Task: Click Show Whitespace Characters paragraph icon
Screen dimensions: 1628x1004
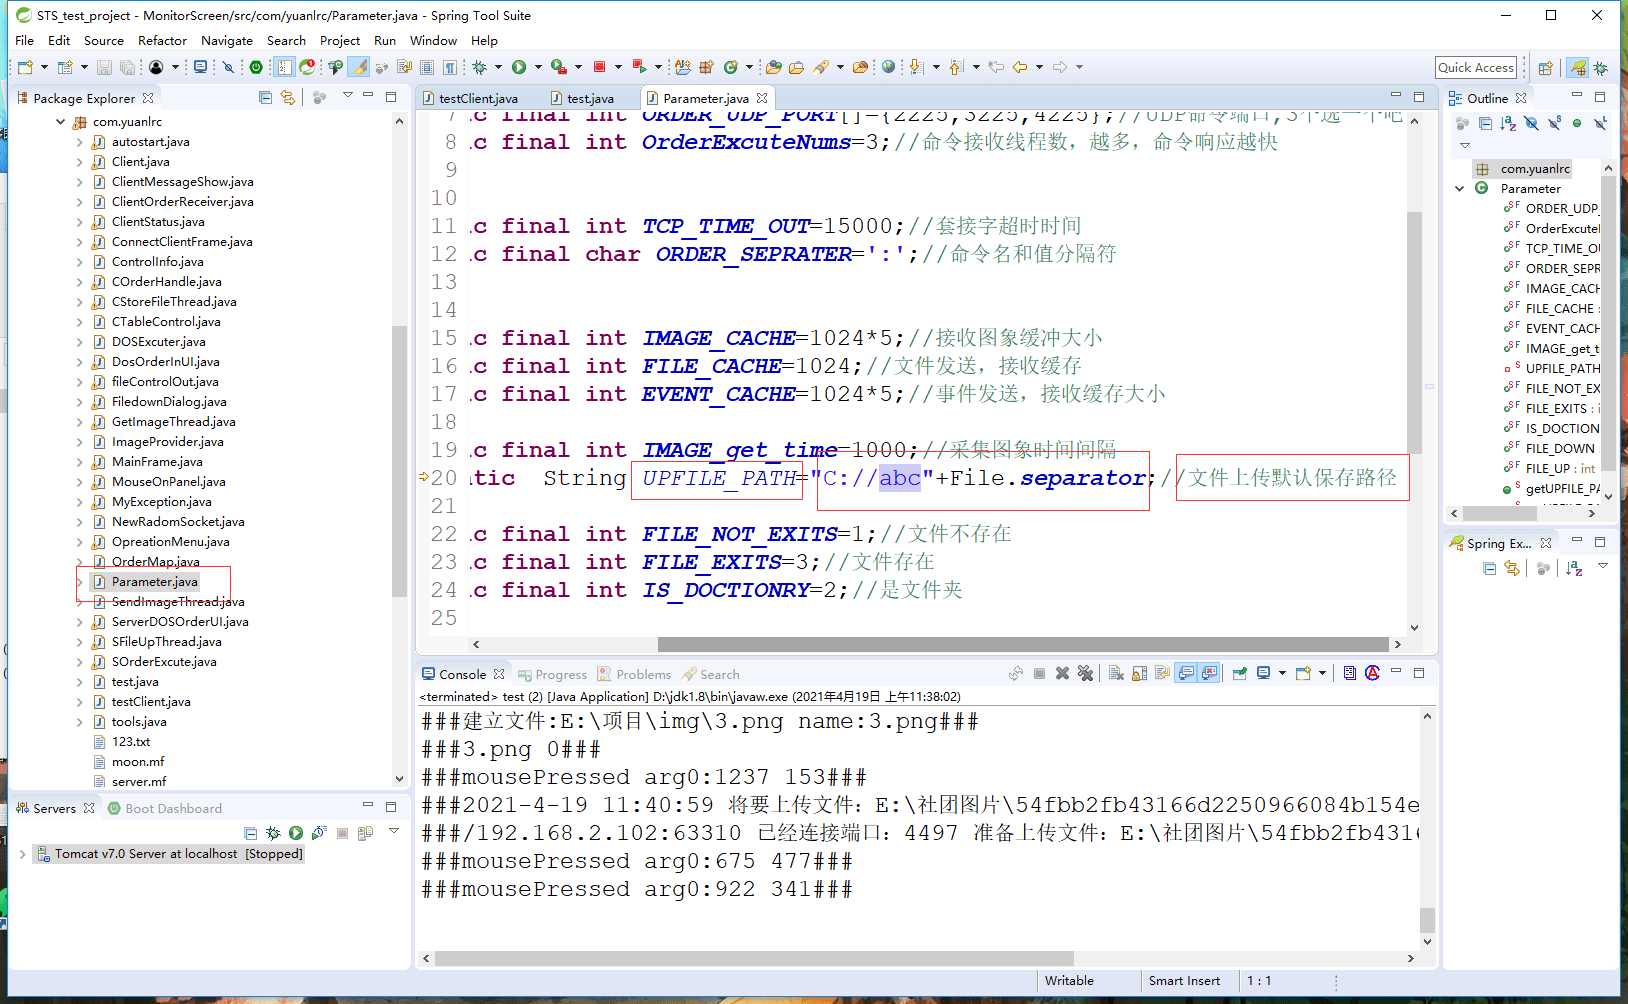Action: click(450, 67)
